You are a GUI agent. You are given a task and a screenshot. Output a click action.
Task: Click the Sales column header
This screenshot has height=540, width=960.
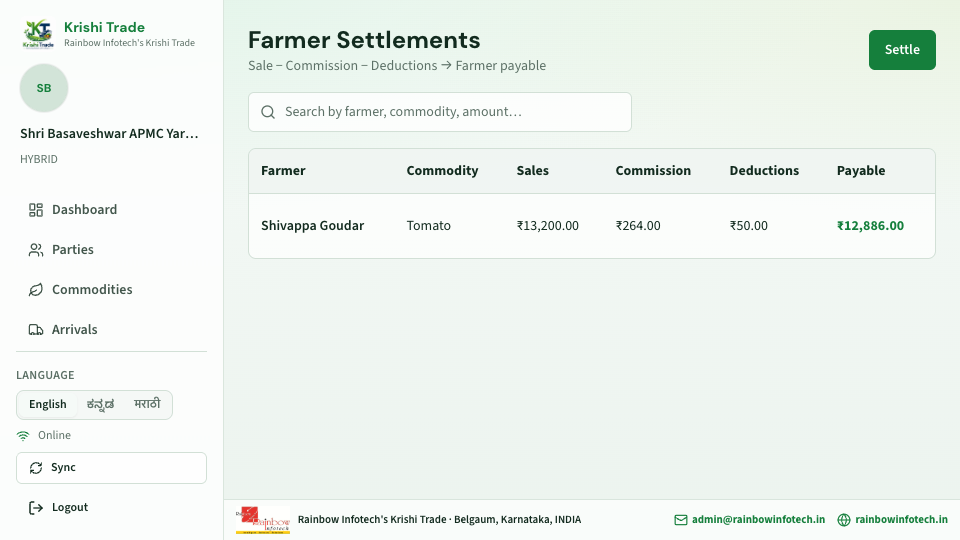tap(532, 171)
